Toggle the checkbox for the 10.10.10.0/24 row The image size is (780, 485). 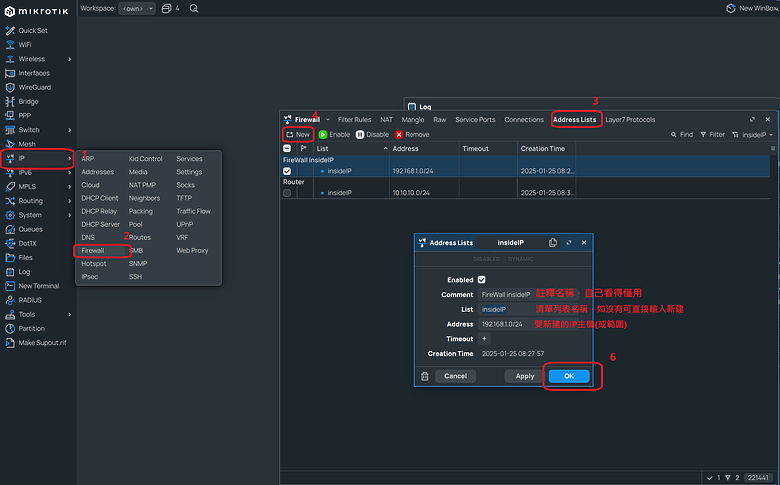[287, 193]
